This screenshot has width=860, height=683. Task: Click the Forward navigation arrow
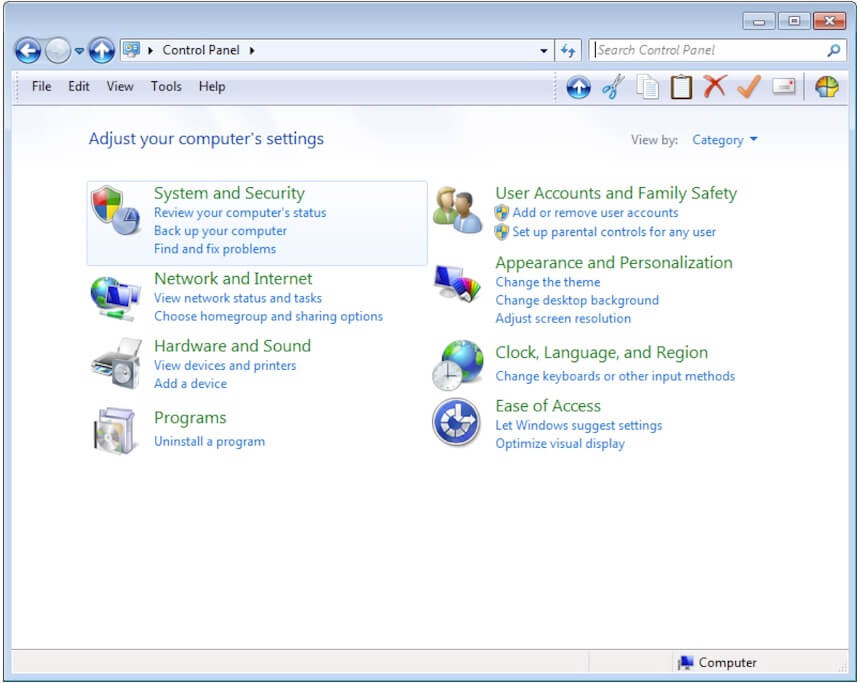coord(58,51)
